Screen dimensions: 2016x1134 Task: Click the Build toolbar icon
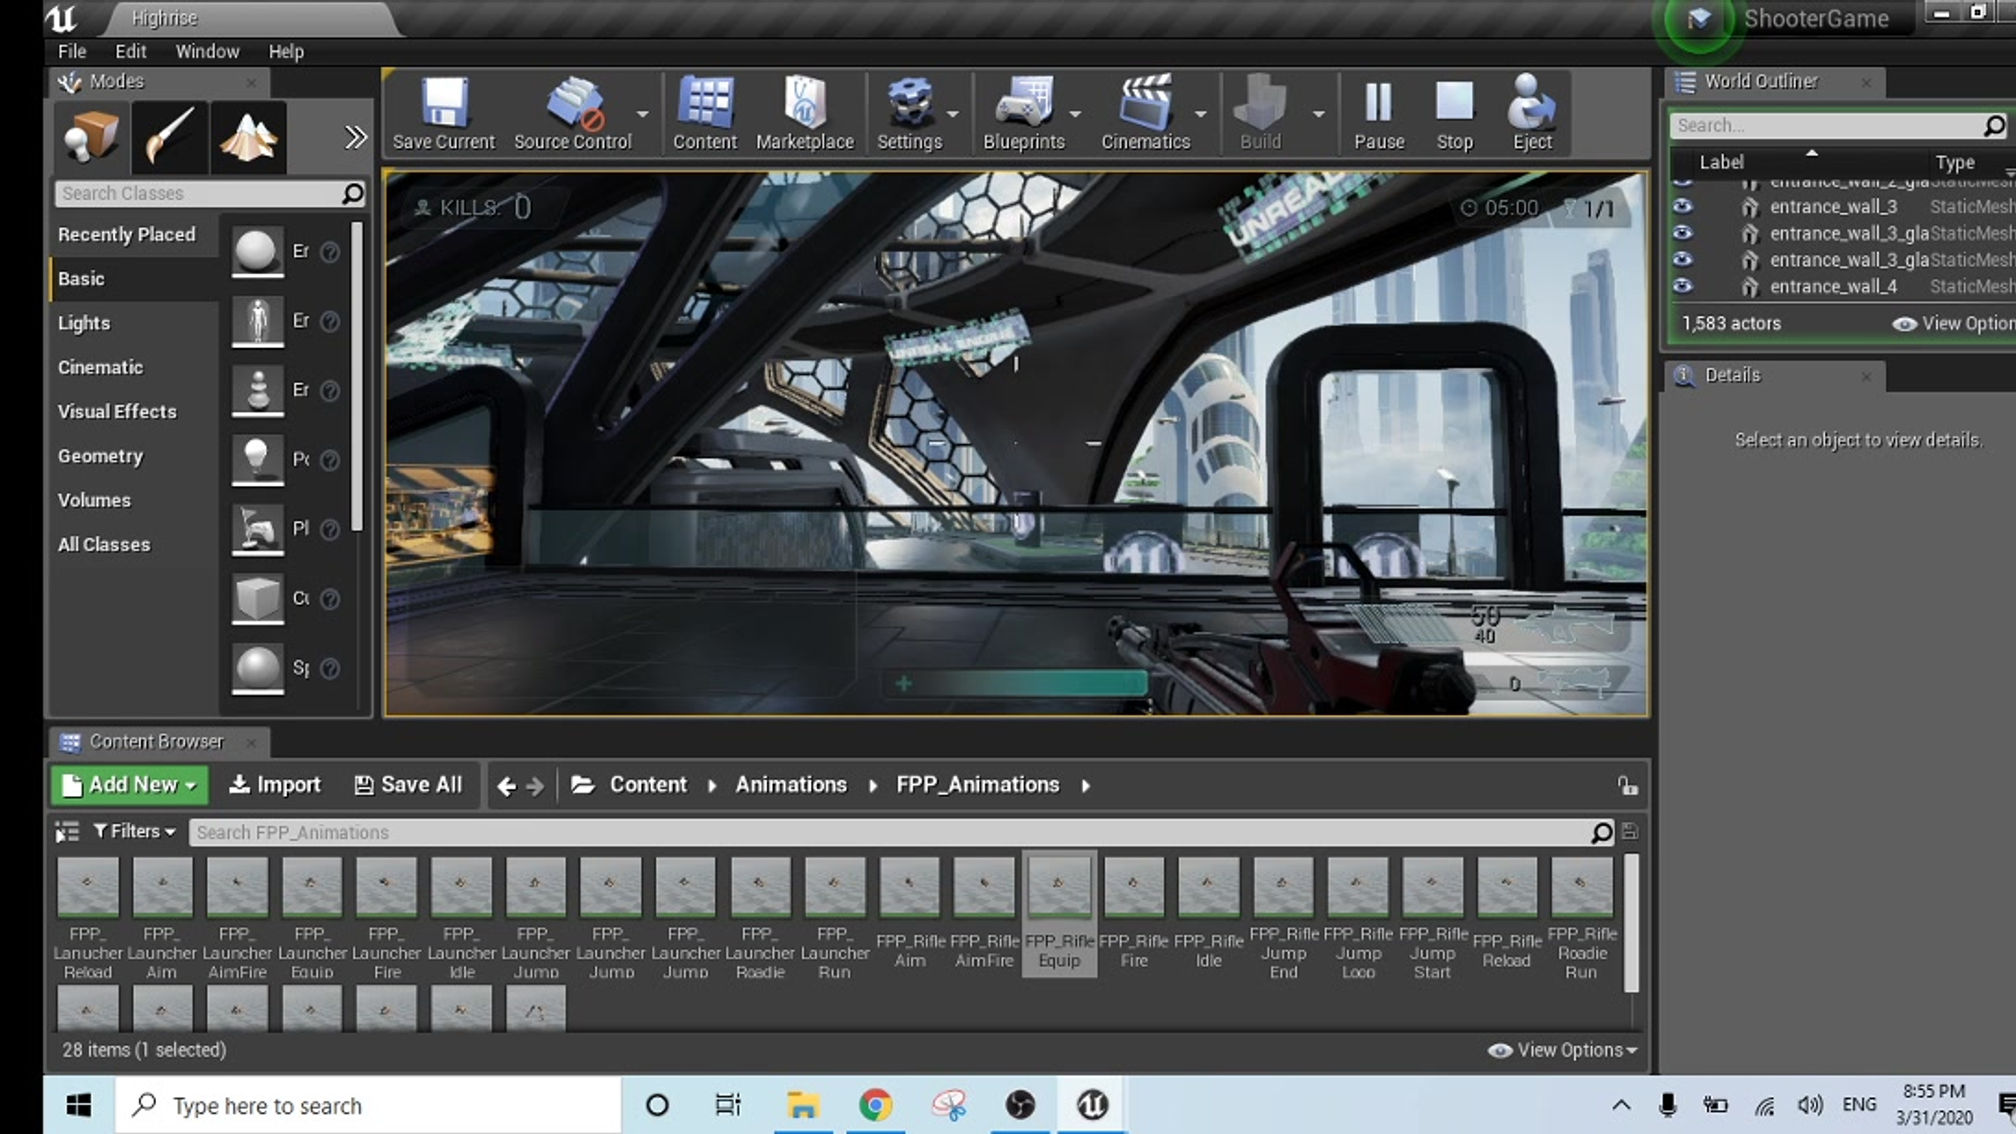pyautogui.click(x=1260, y=113)
